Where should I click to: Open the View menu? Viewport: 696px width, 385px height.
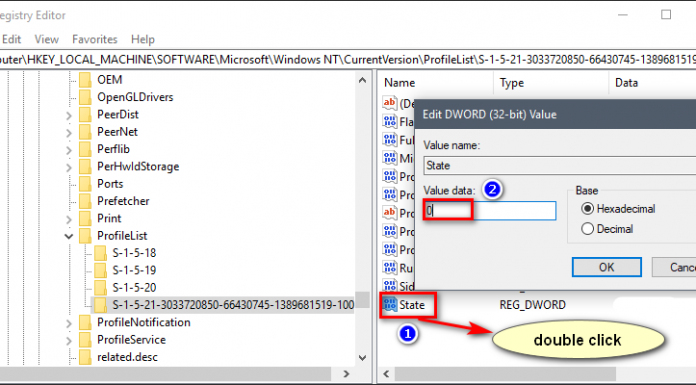47,39
